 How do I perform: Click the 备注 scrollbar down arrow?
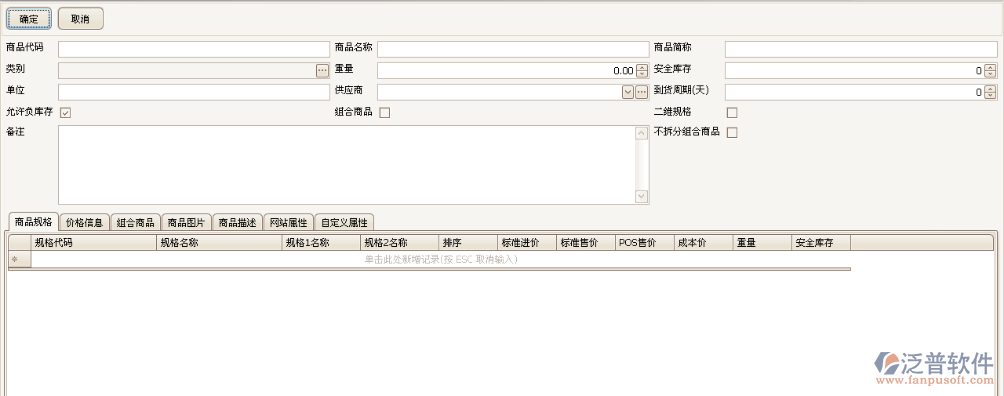[x=641, y=196]
